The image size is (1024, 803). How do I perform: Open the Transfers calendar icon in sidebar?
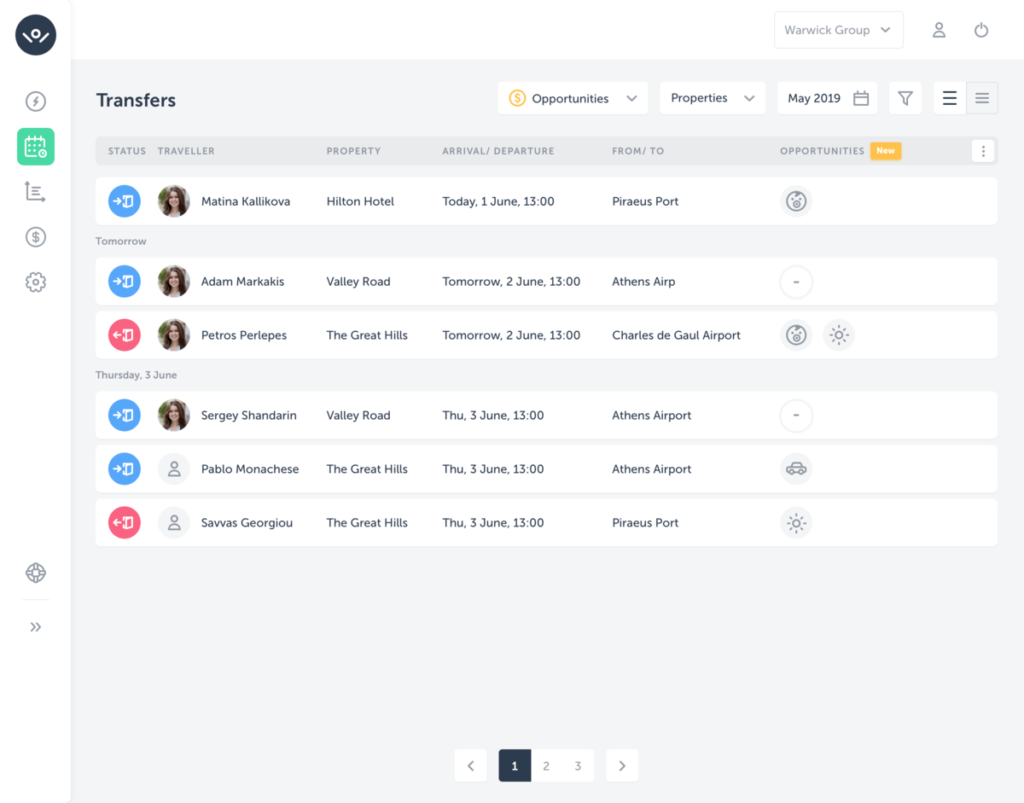pos(36,146)
